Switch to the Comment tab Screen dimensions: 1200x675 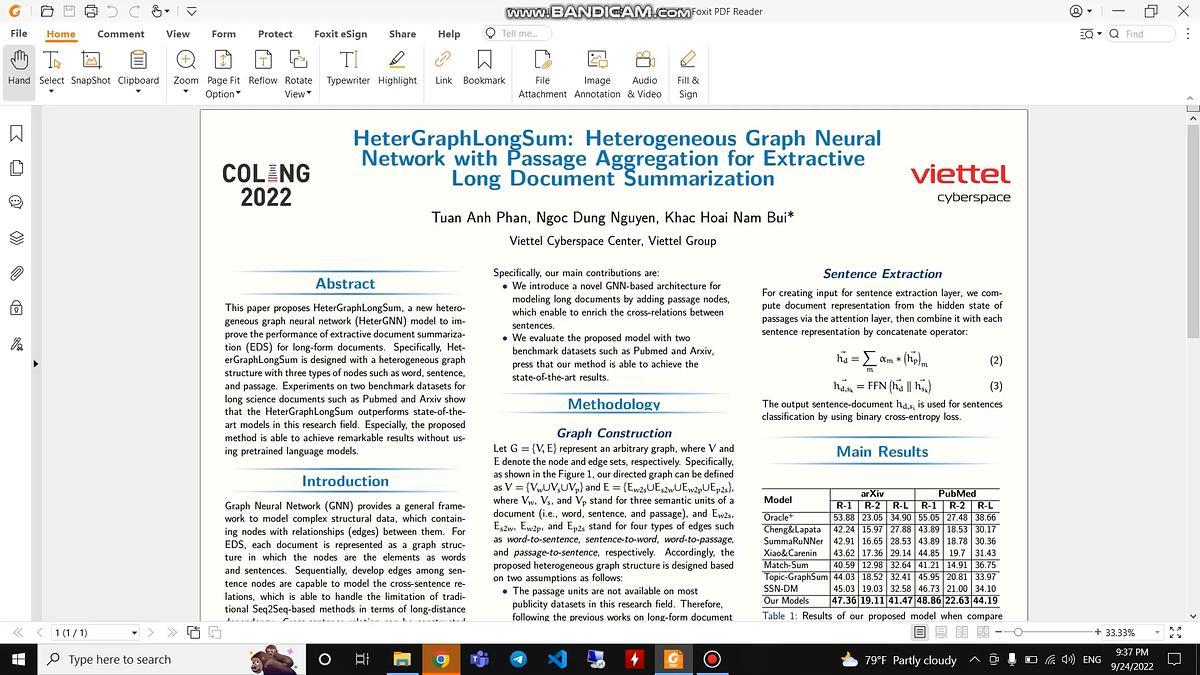pos(120,33)
